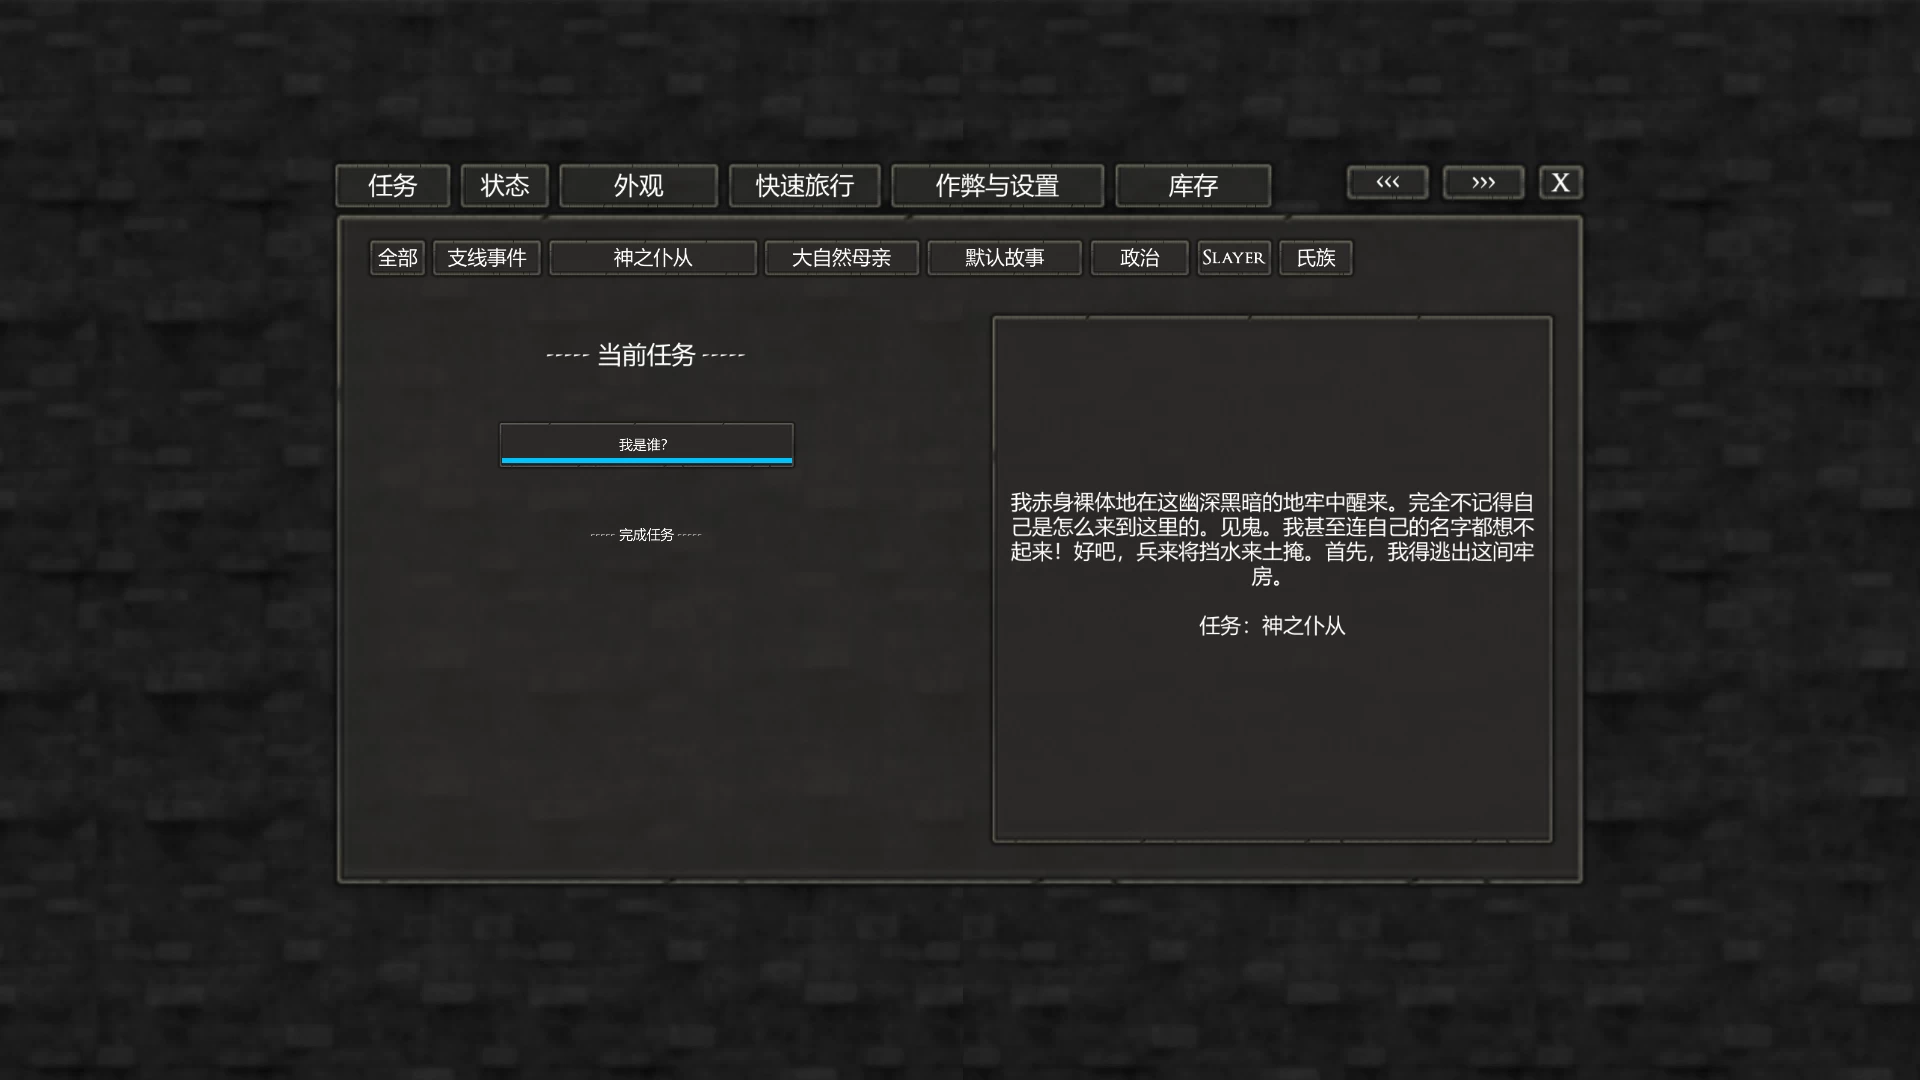Filter quests by 政治
The image size is (1920, 1080).
click(1139, 258)
